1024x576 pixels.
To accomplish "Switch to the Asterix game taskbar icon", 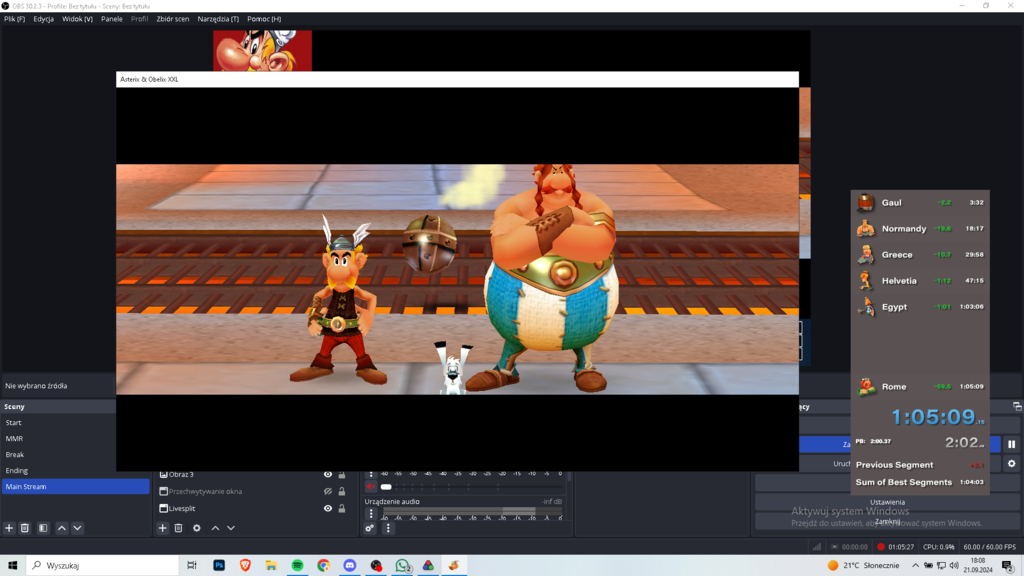I will point(454,566).
